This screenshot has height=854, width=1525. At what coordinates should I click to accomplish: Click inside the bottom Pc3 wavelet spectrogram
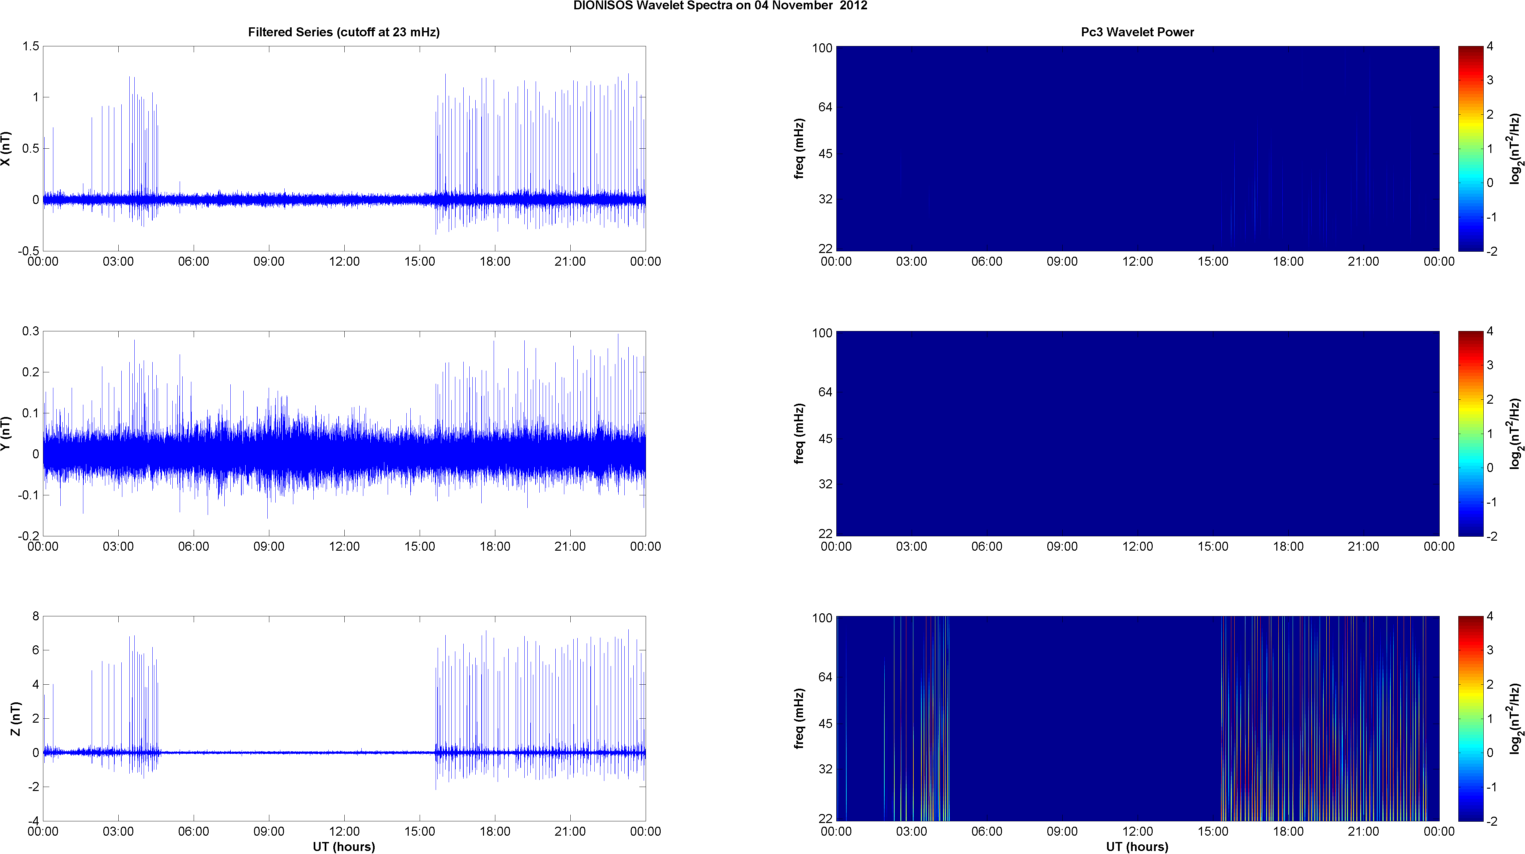(x=1137, y=718)
